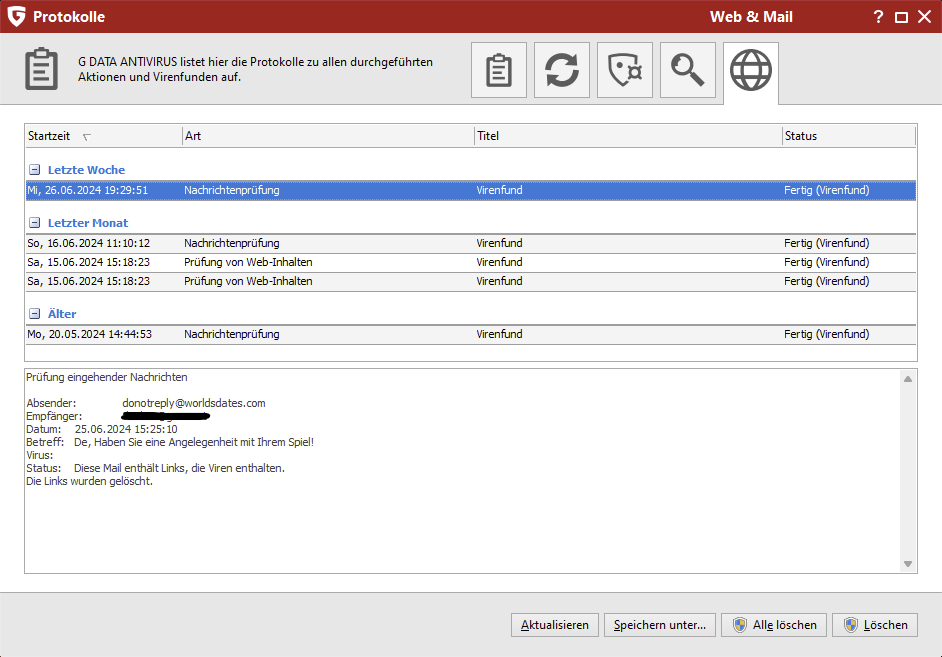Click sender address donotreply@worldsdates.com
The image size is (942, 657).
193,403
